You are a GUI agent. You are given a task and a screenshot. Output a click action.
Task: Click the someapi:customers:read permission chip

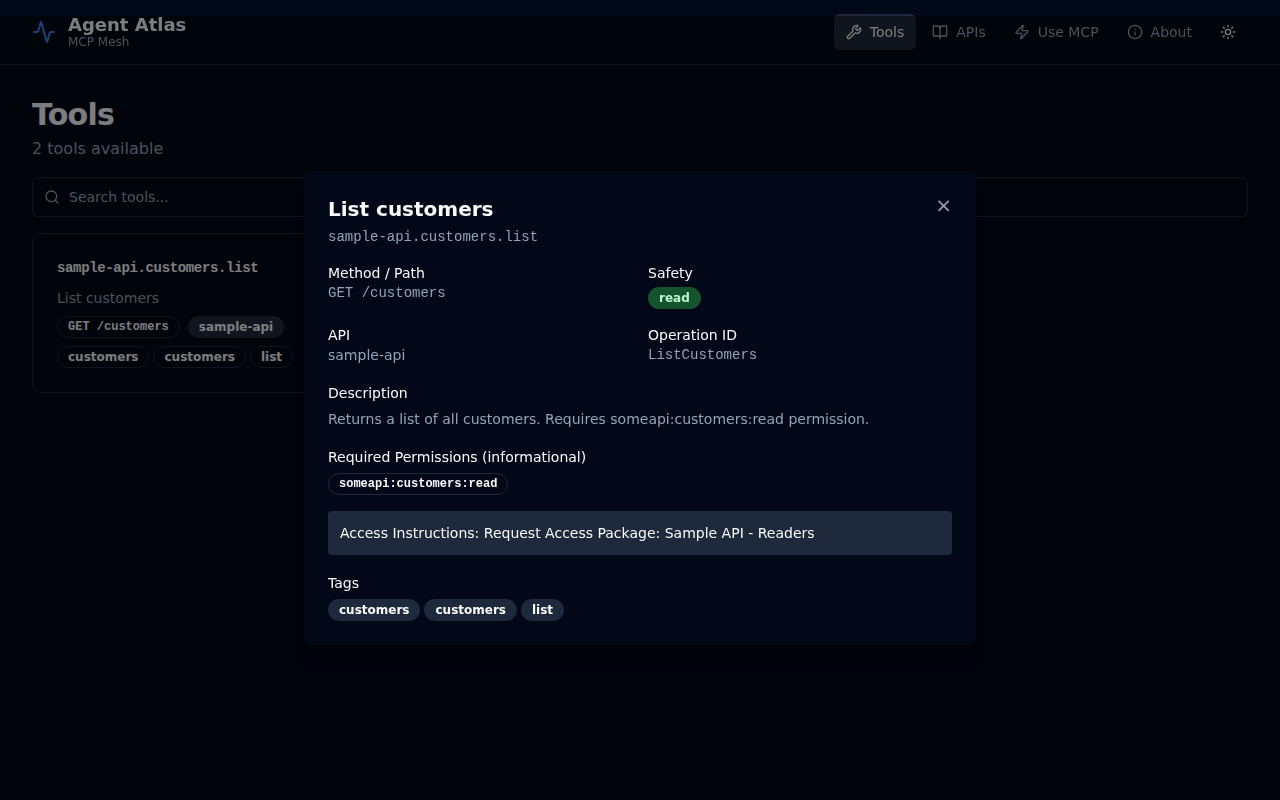pyautogui.click(x=418, y=484)
